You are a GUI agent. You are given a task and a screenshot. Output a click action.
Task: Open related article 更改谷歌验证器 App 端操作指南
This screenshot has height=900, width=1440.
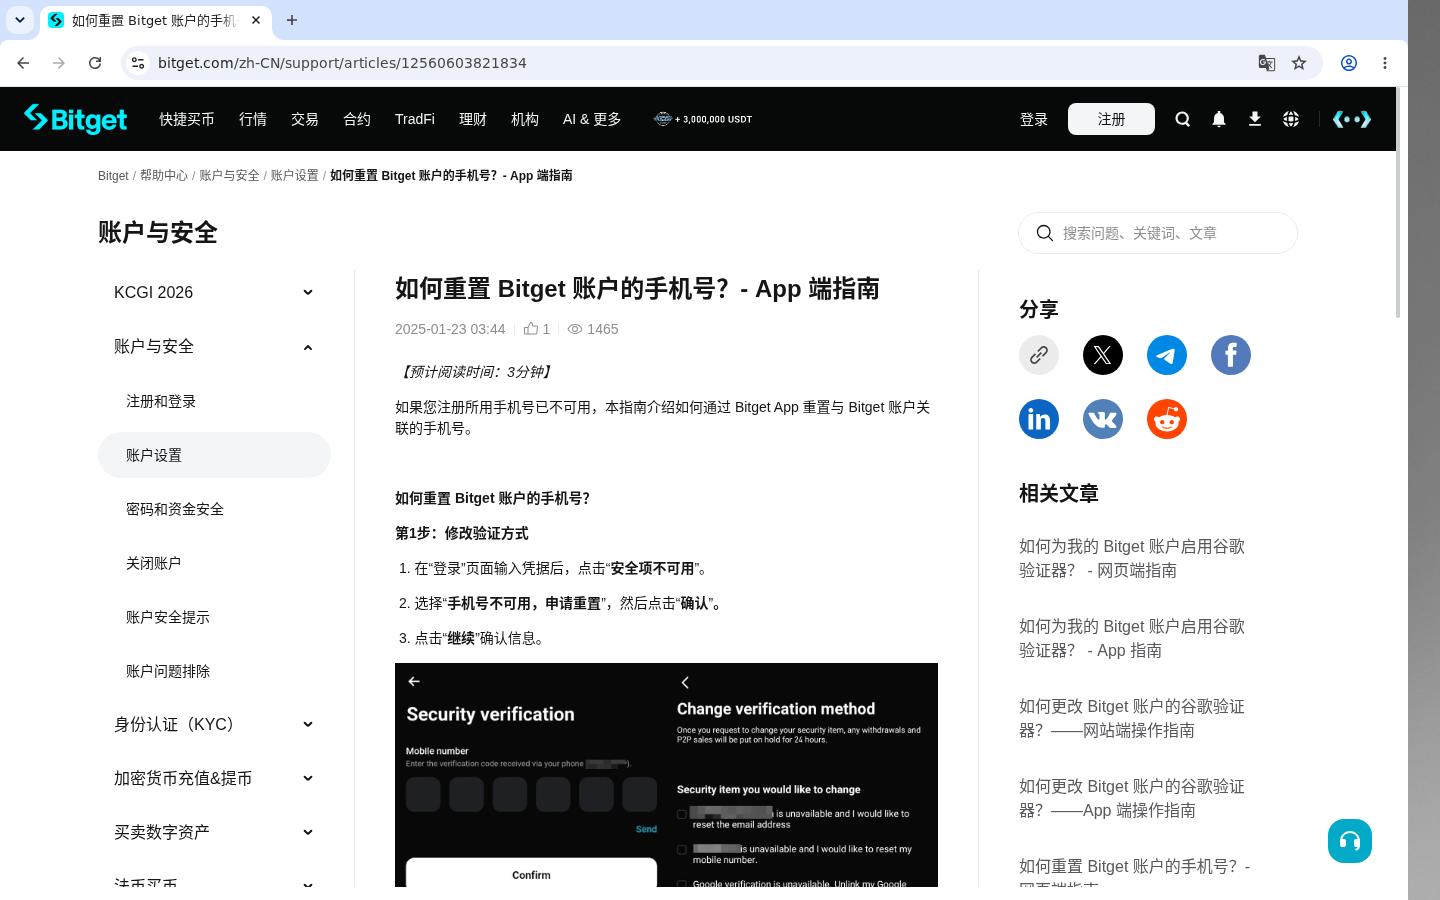click(1132, 798)
